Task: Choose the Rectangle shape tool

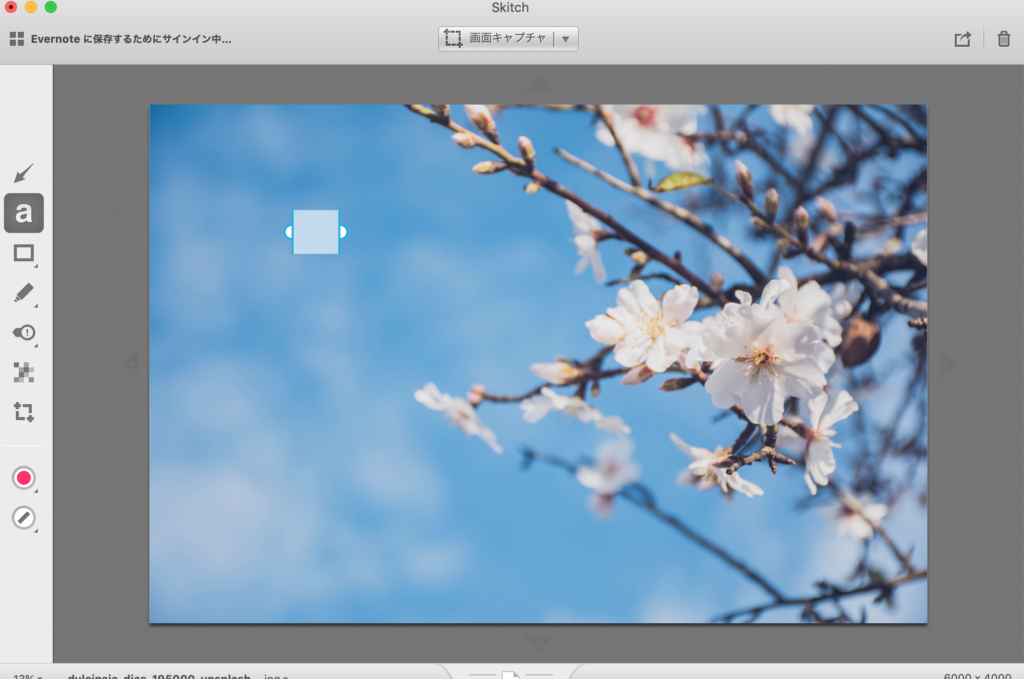Action: (24, 253)
